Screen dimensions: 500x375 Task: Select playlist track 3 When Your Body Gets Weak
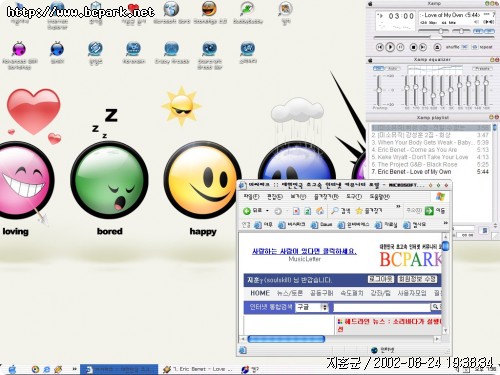point(430,142)
